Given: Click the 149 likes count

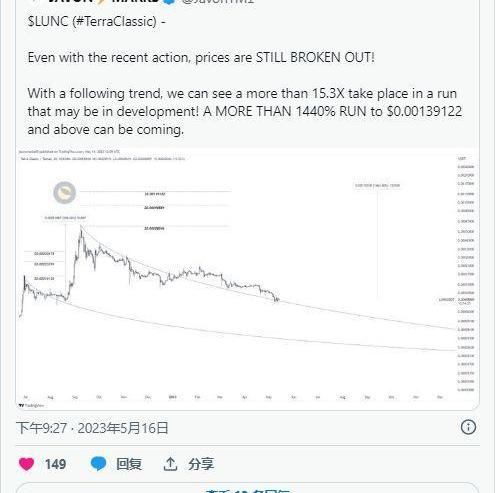Looking at the screenshot, I should click(x=55, y=464).
